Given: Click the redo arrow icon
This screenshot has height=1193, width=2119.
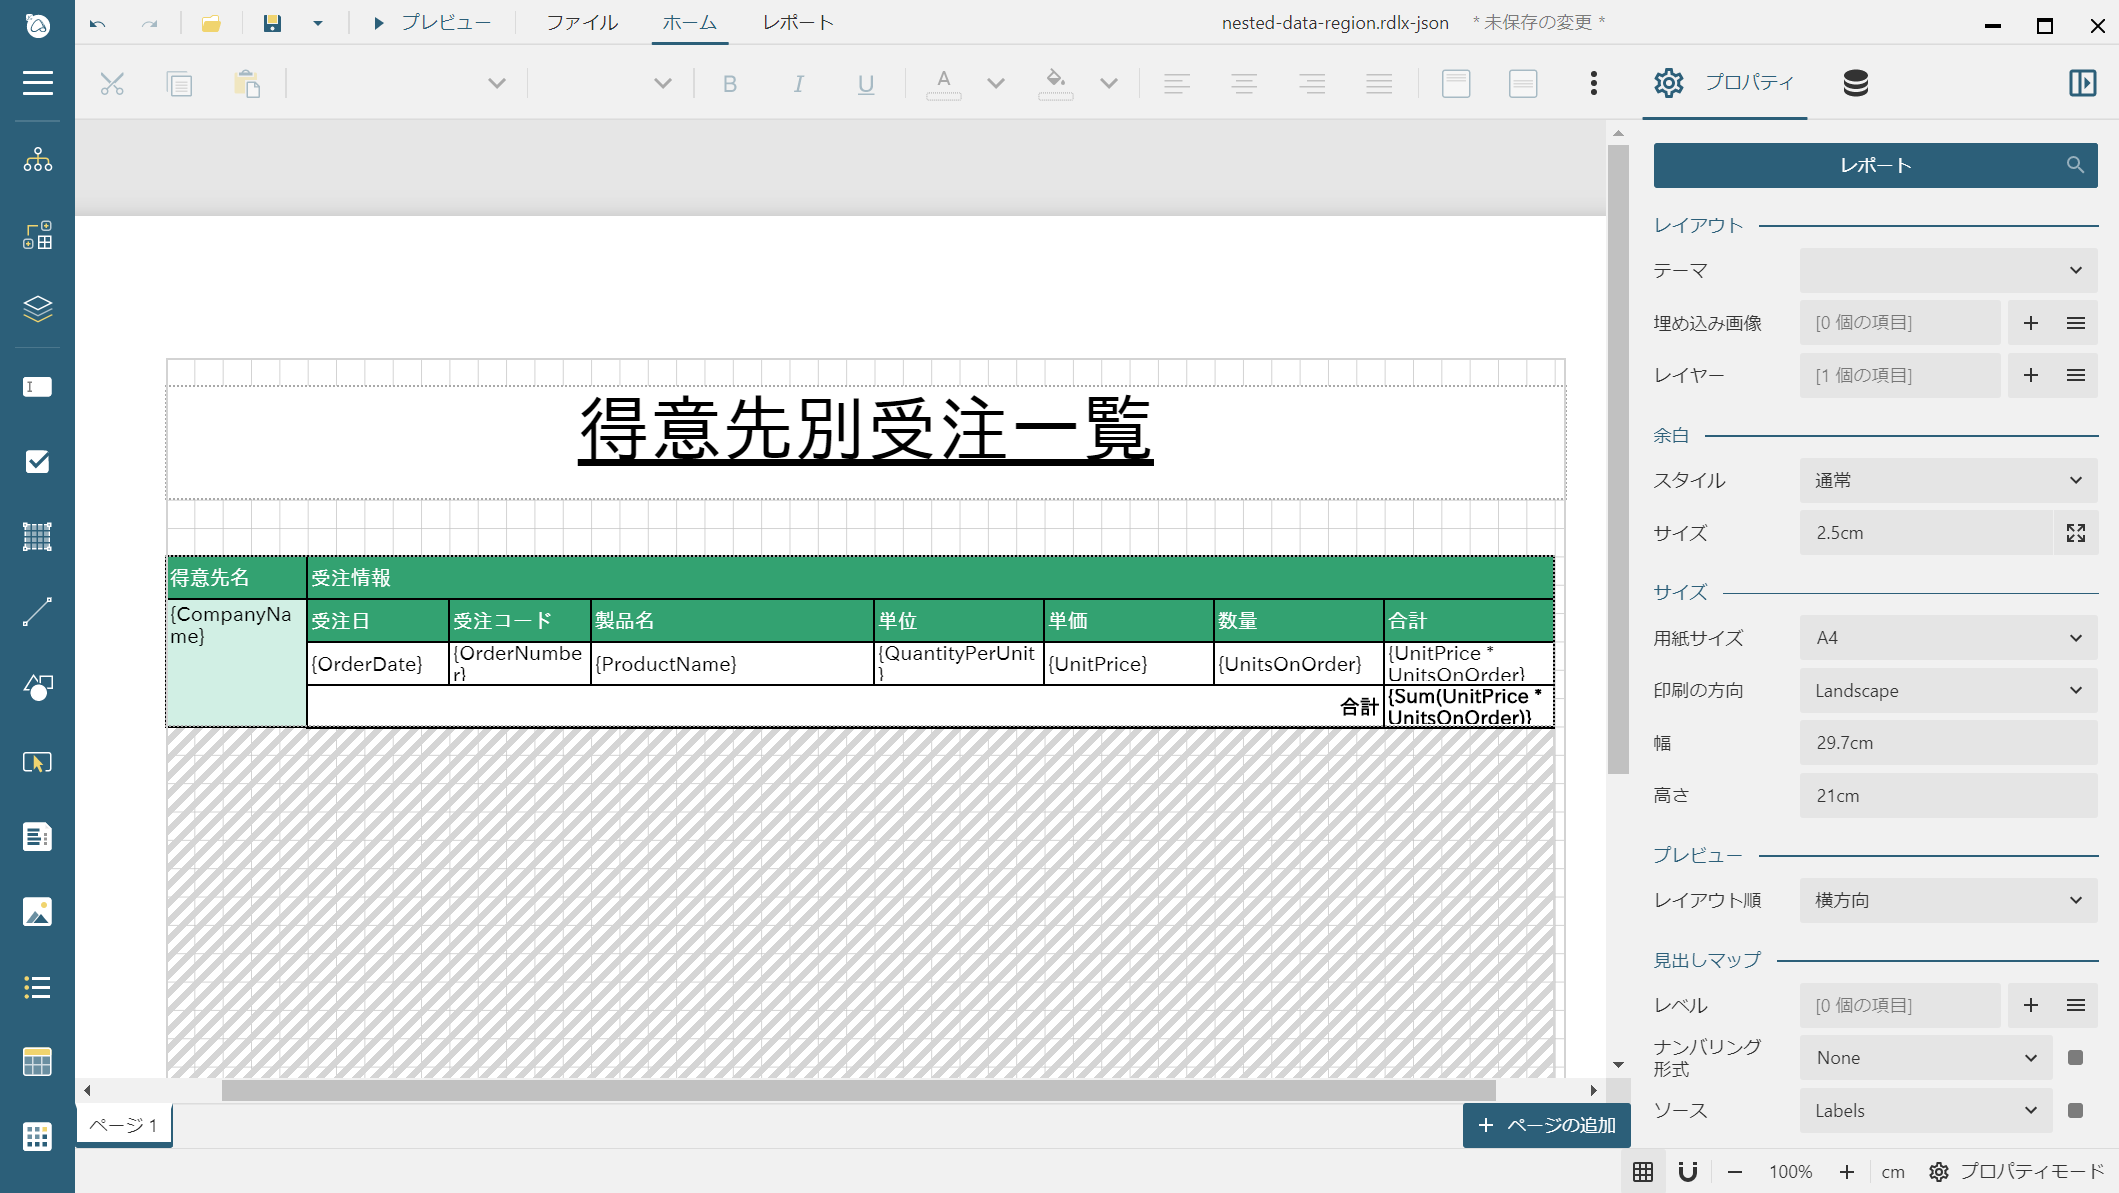Looking at the screenshot, I should pos(149,23).
